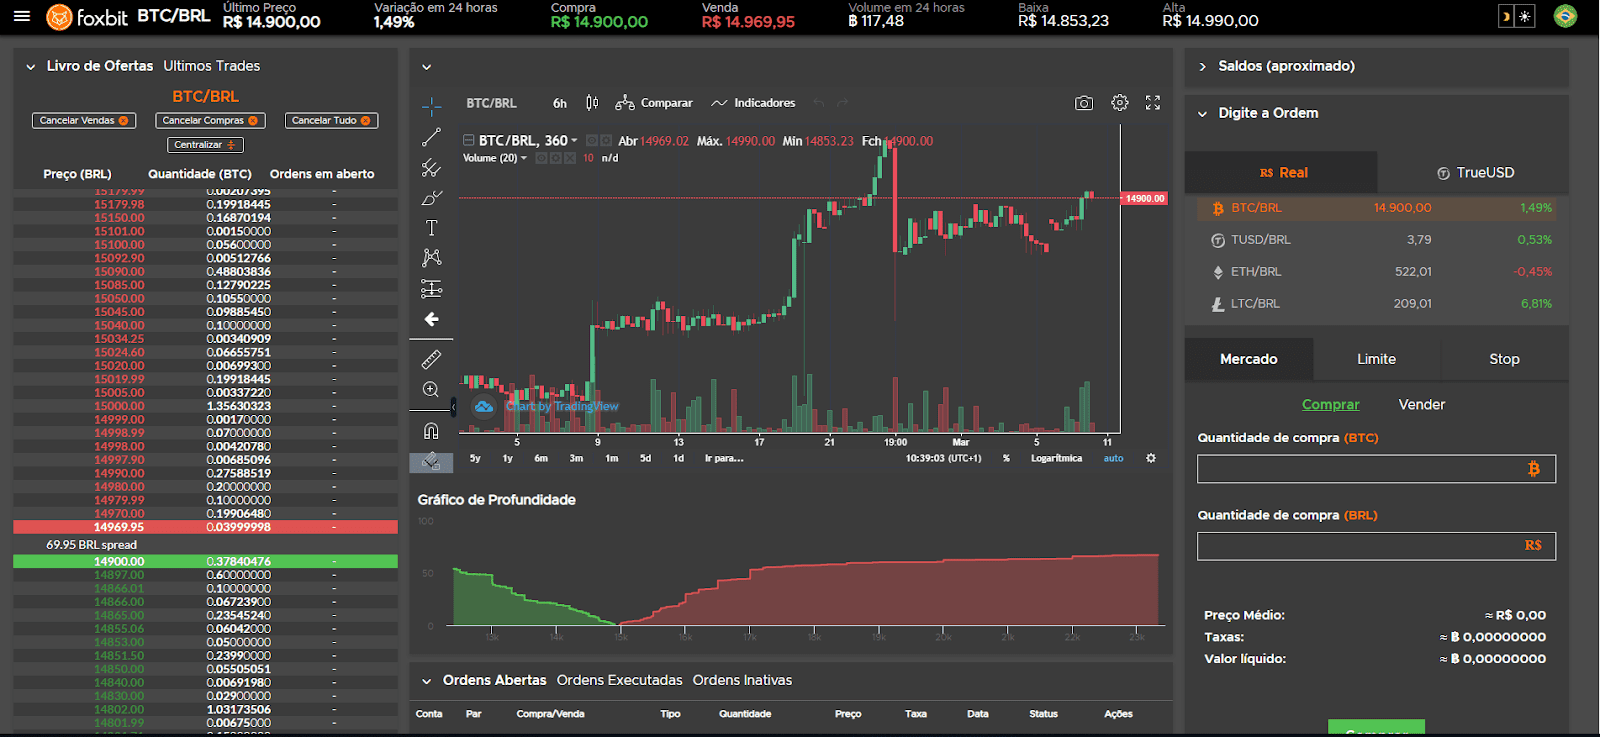Open the Indicadores indicators list

(x=753, y=103)
